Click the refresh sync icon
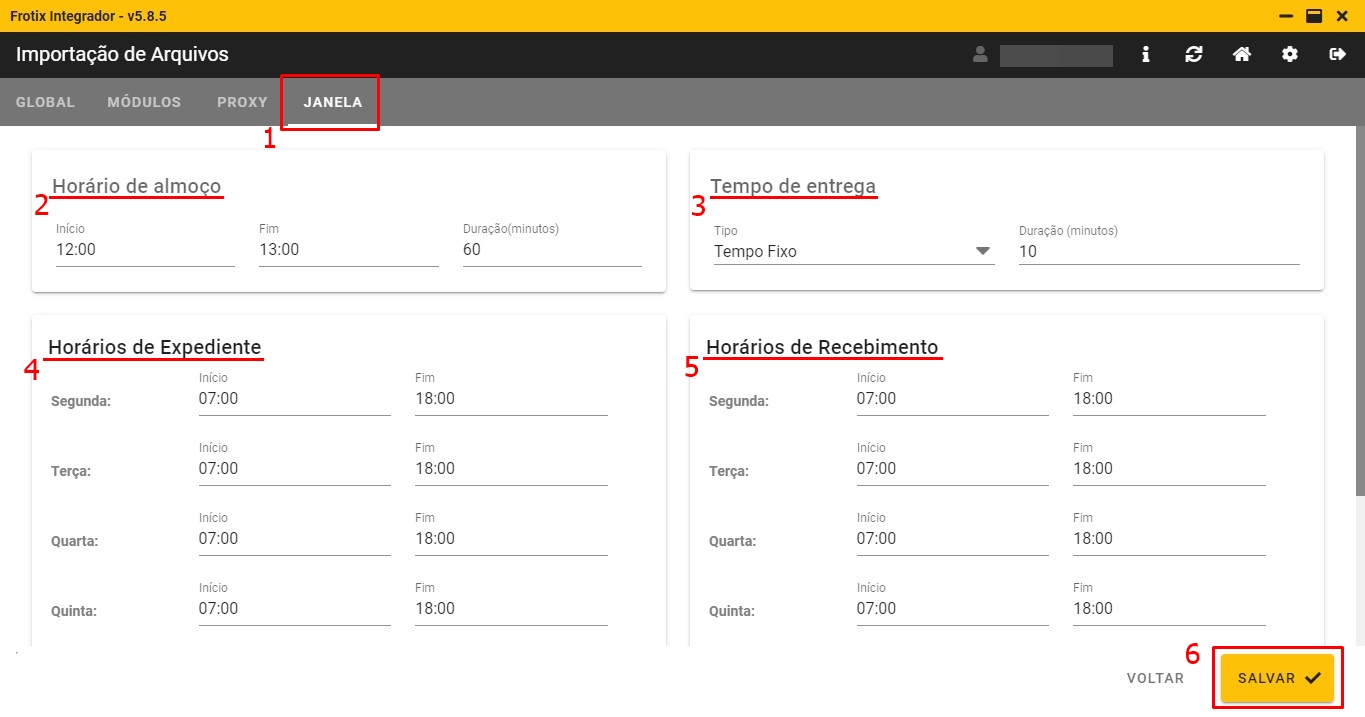Screen dimensions: 1365x717 click(1193, 55)
